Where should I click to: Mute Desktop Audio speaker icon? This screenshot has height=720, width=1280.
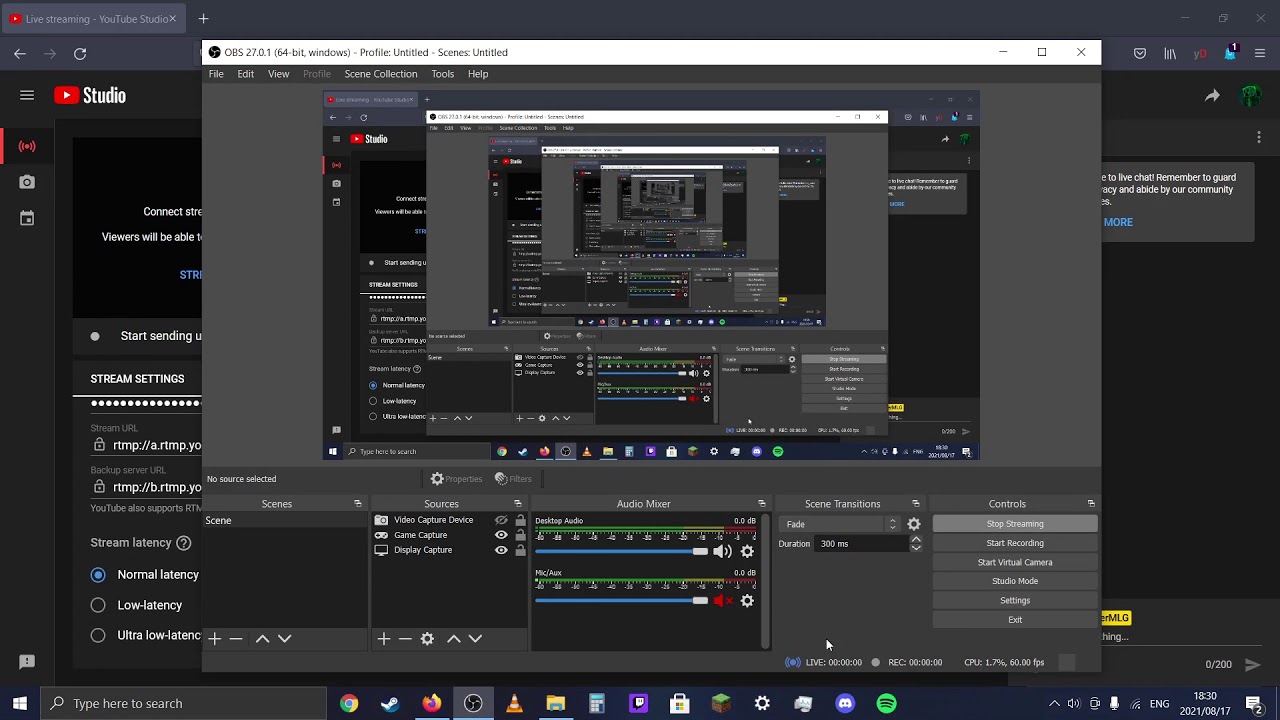click(x=722, y=551)
